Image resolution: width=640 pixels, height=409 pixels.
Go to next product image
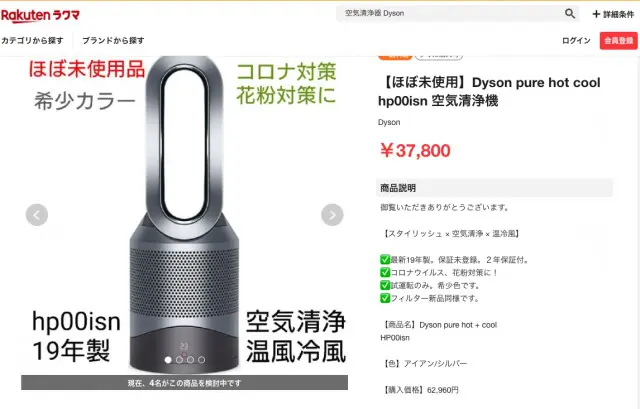tap(332, 215)
